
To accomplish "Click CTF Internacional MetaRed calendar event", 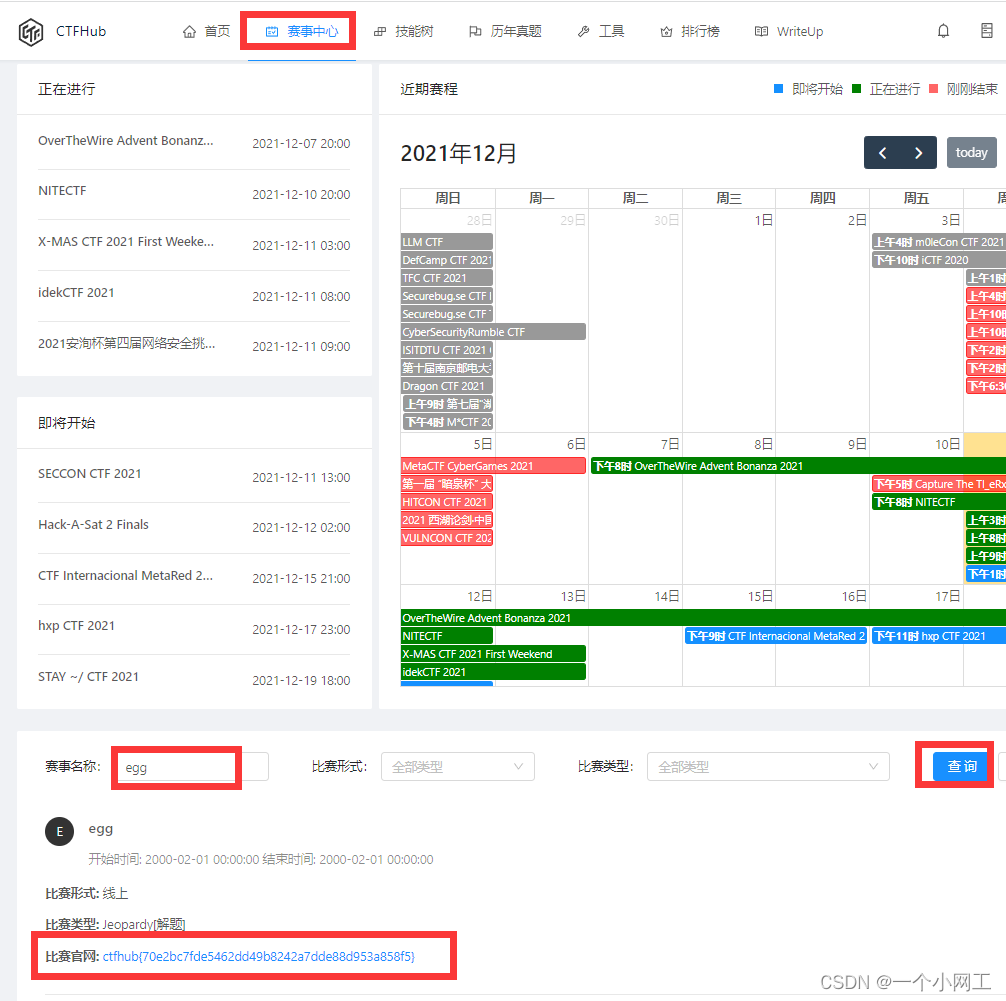I will click(x=776, y=636).
